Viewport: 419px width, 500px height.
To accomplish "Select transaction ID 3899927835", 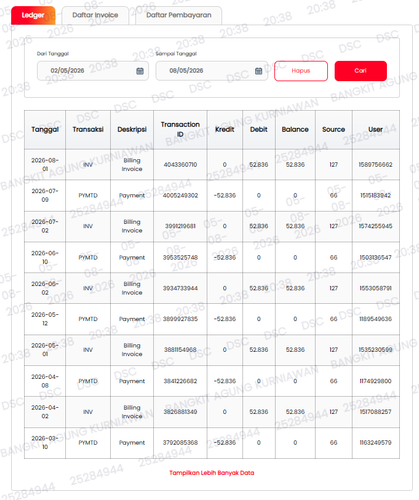I will coord(180,319).
